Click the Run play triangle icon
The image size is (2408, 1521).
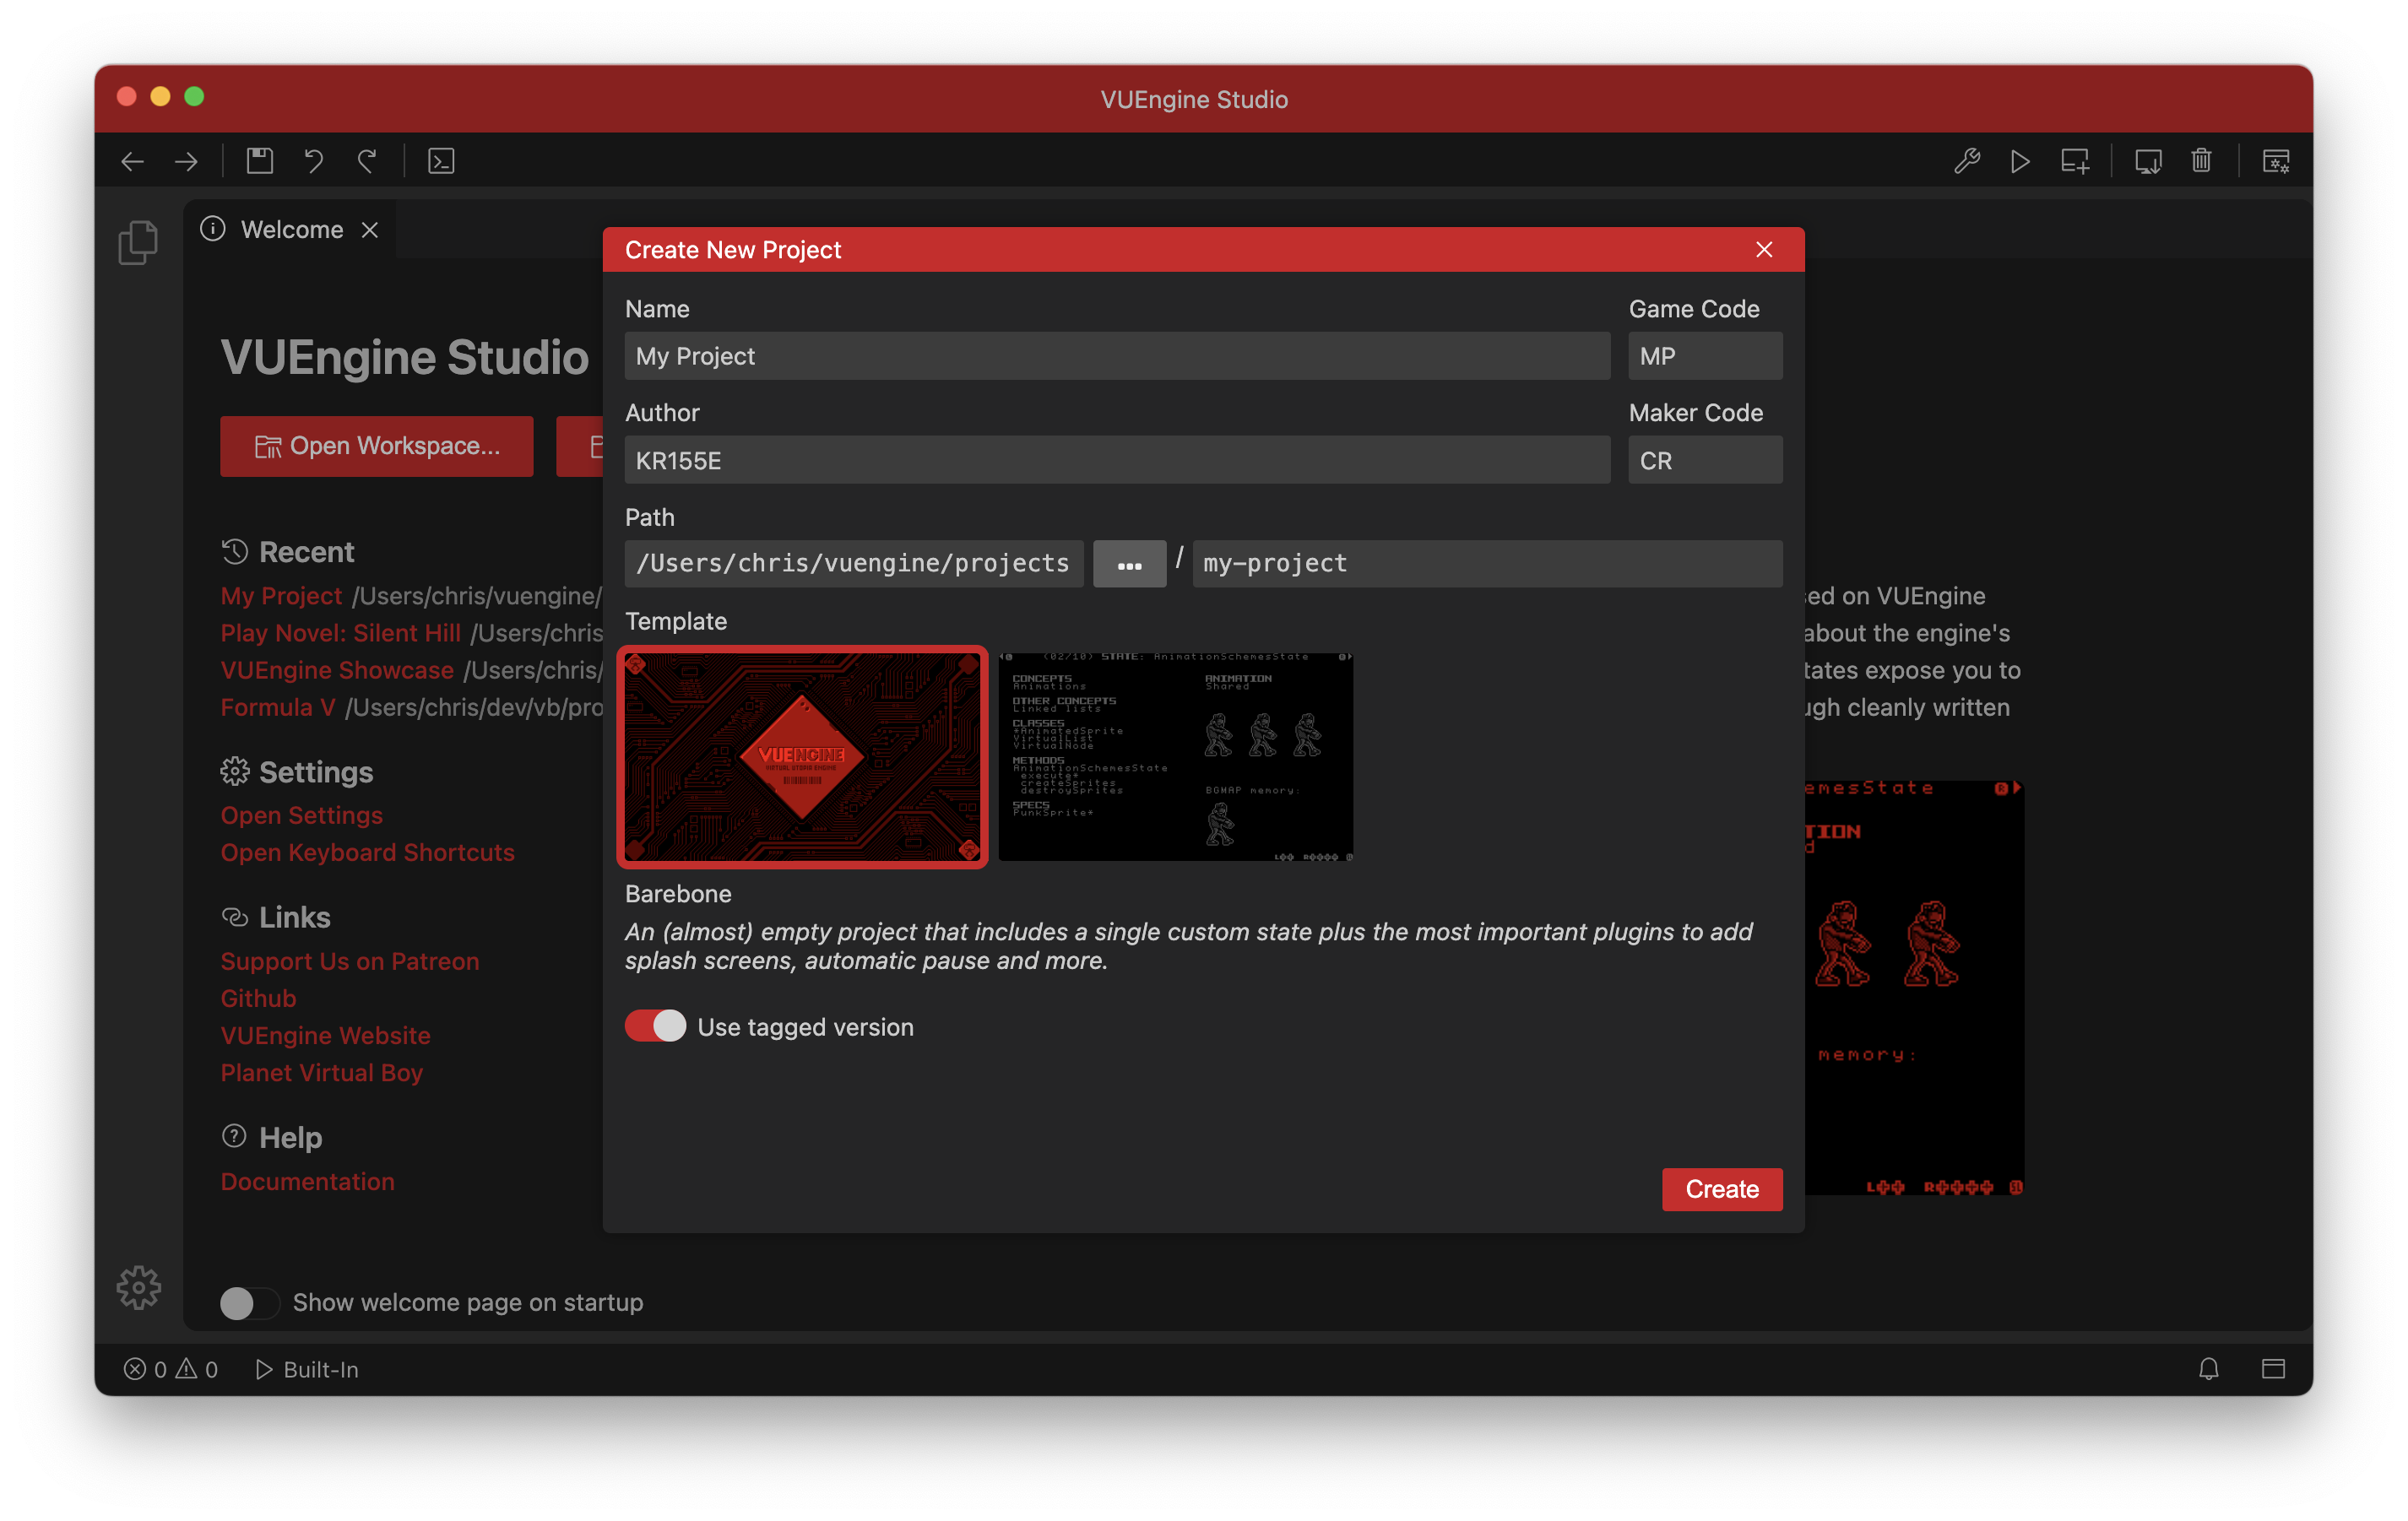(x=2020, y=161)
